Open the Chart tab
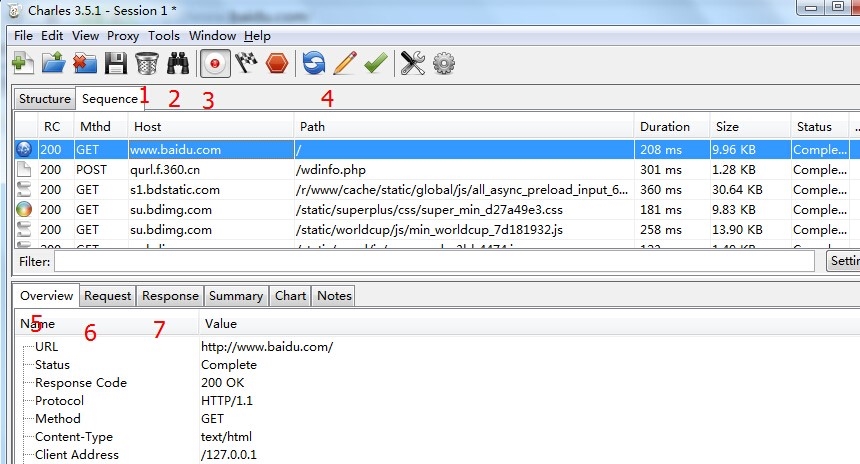 tap(290, 296)
